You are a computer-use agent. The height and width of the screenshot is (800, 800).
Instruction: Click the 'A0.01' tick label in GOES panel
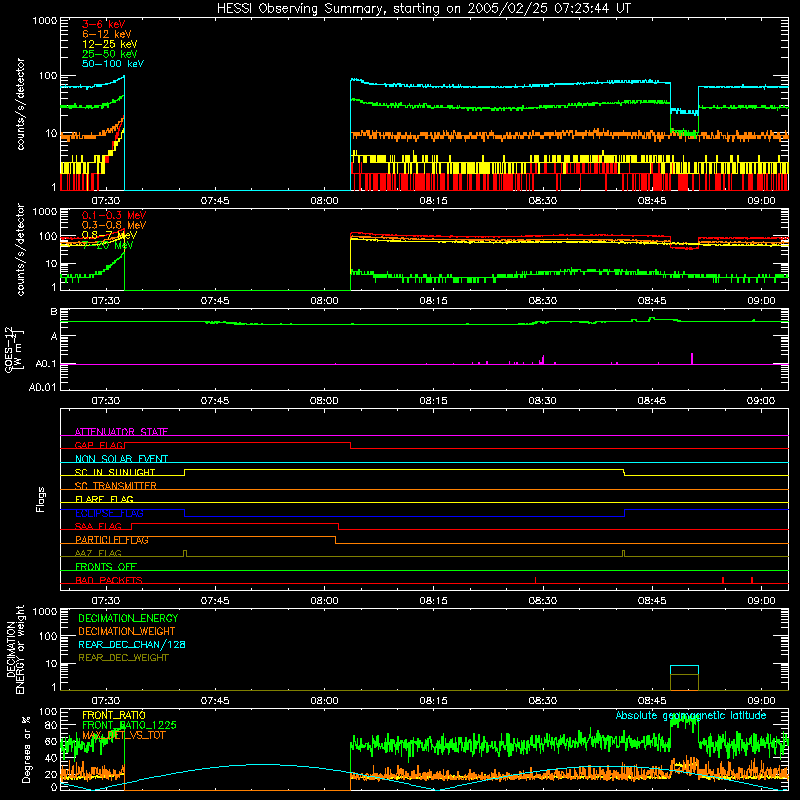coord(42,387)
